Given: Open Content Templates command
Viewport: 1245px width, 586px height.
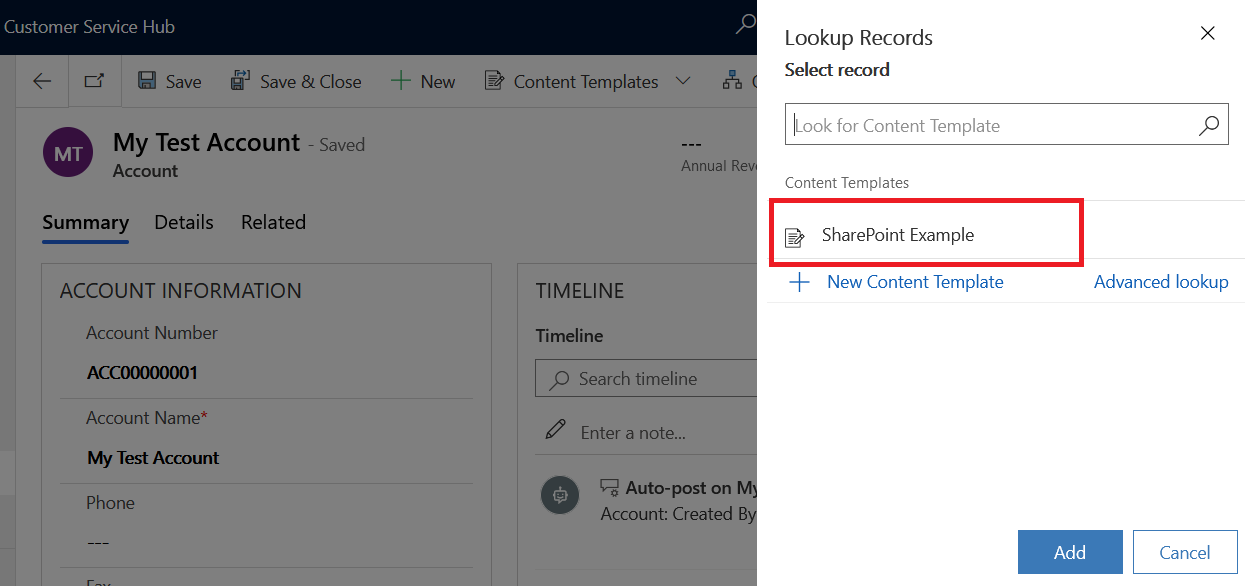Looking at the screenshot, I should click(572, 82).
